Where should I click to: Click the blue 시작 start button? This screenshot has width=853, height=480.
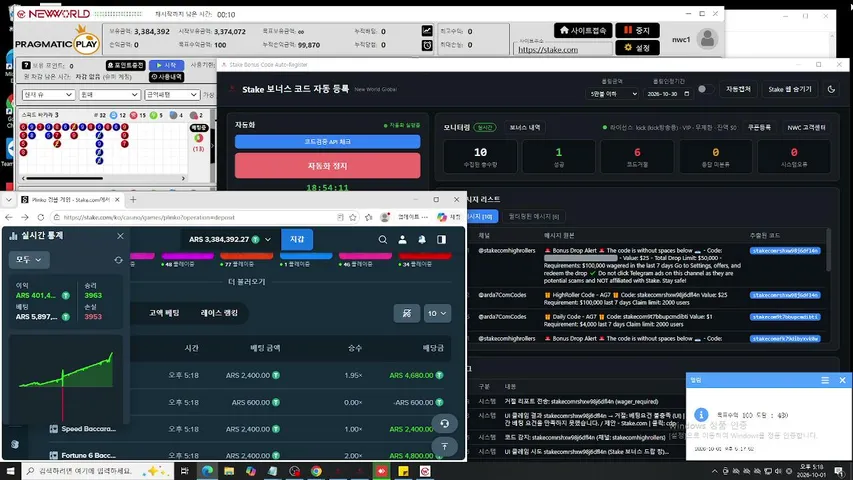[x=166, y=65]
